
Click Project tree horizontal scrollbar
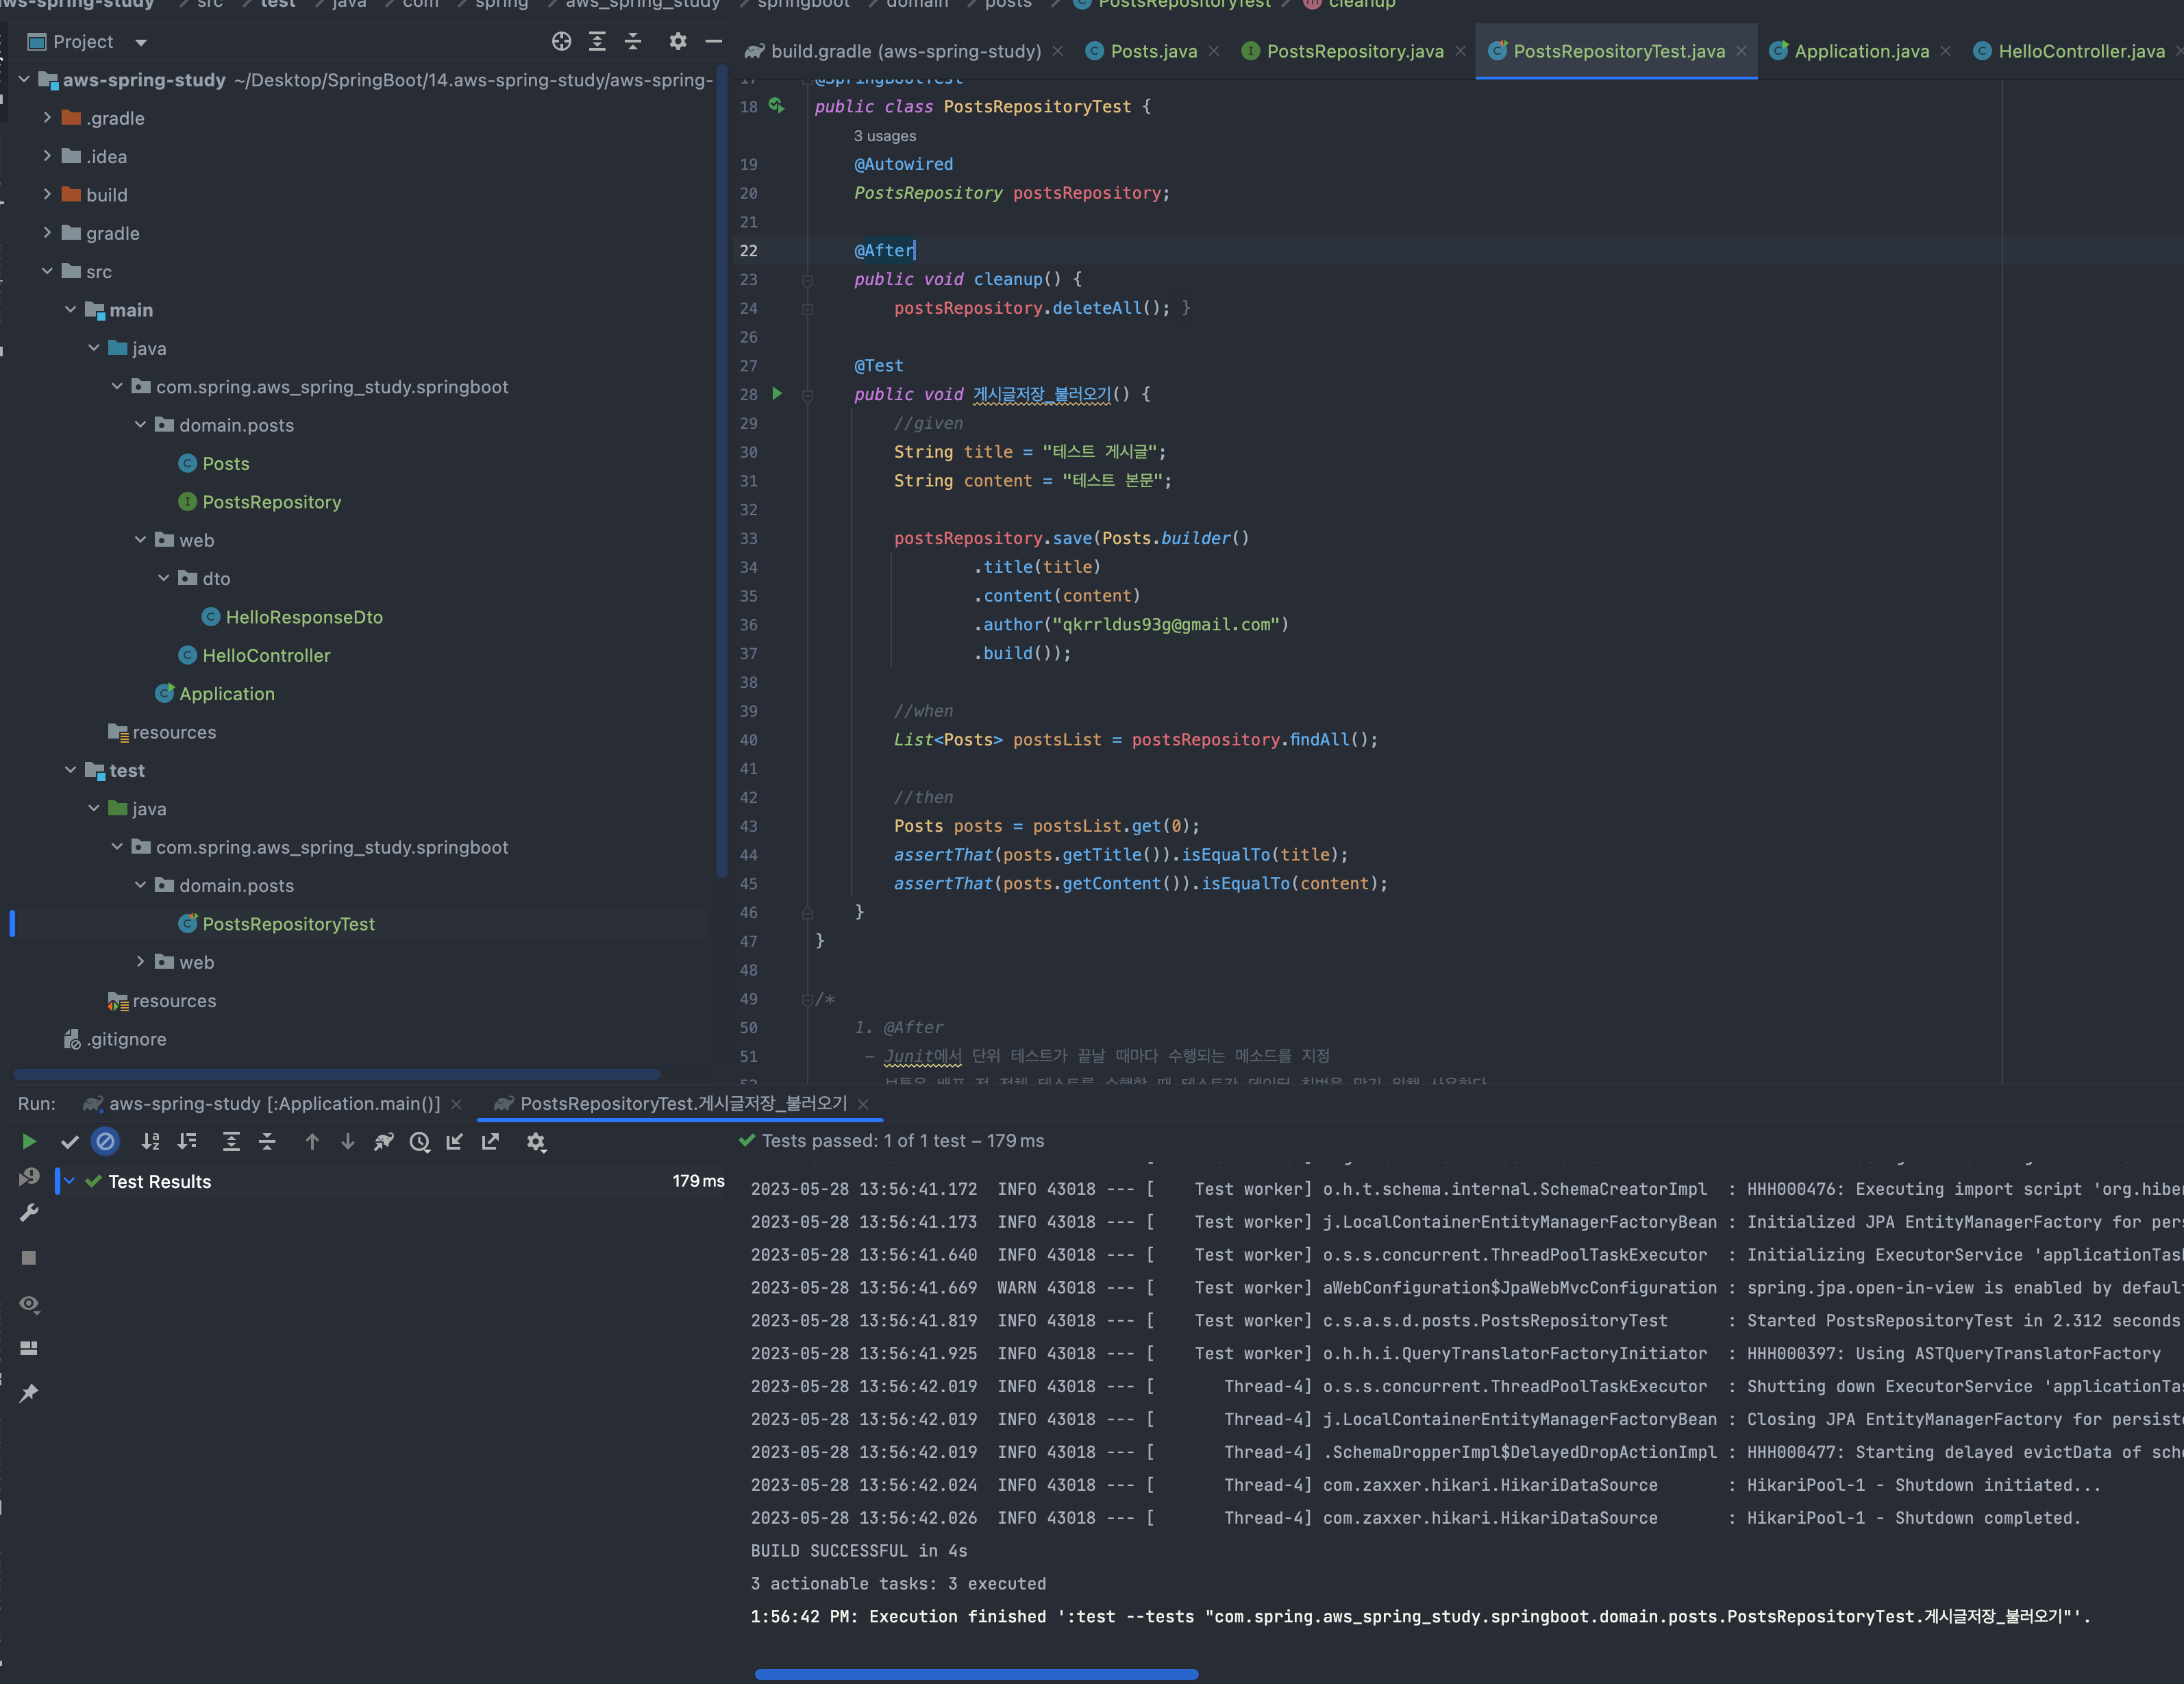tap(336, 1074)
